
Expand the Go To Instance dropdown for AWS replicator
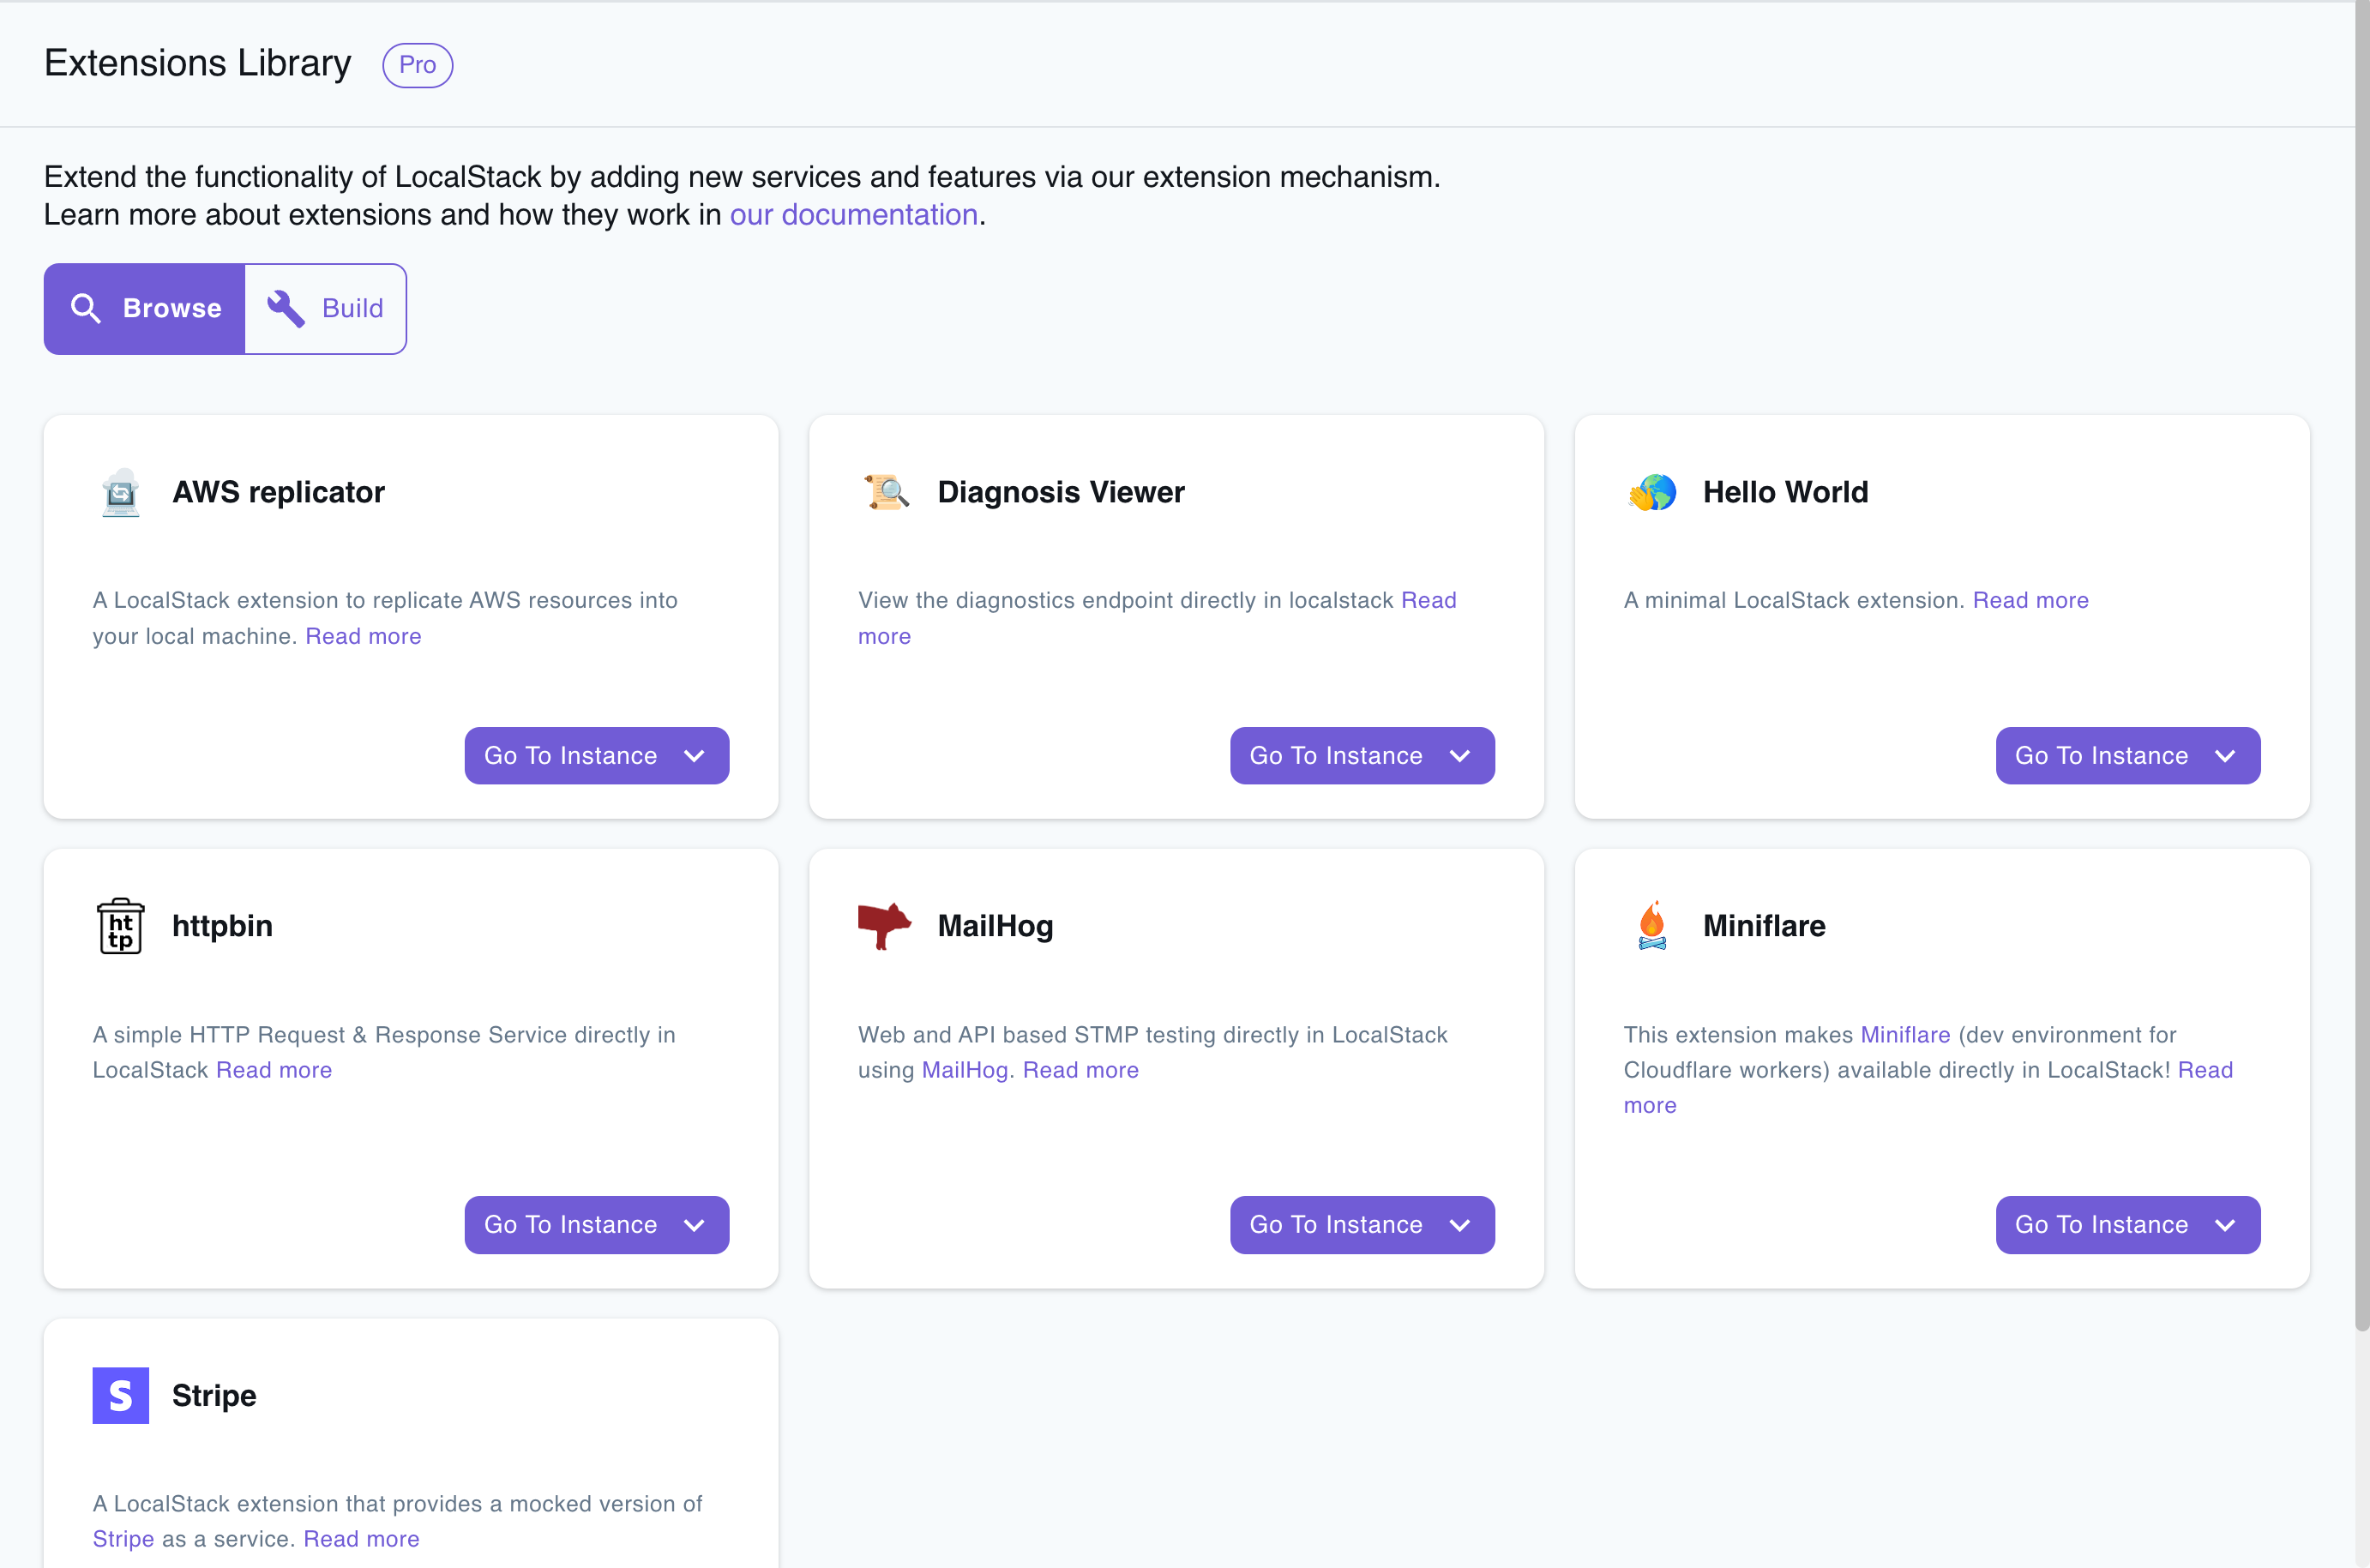[694, 756]
